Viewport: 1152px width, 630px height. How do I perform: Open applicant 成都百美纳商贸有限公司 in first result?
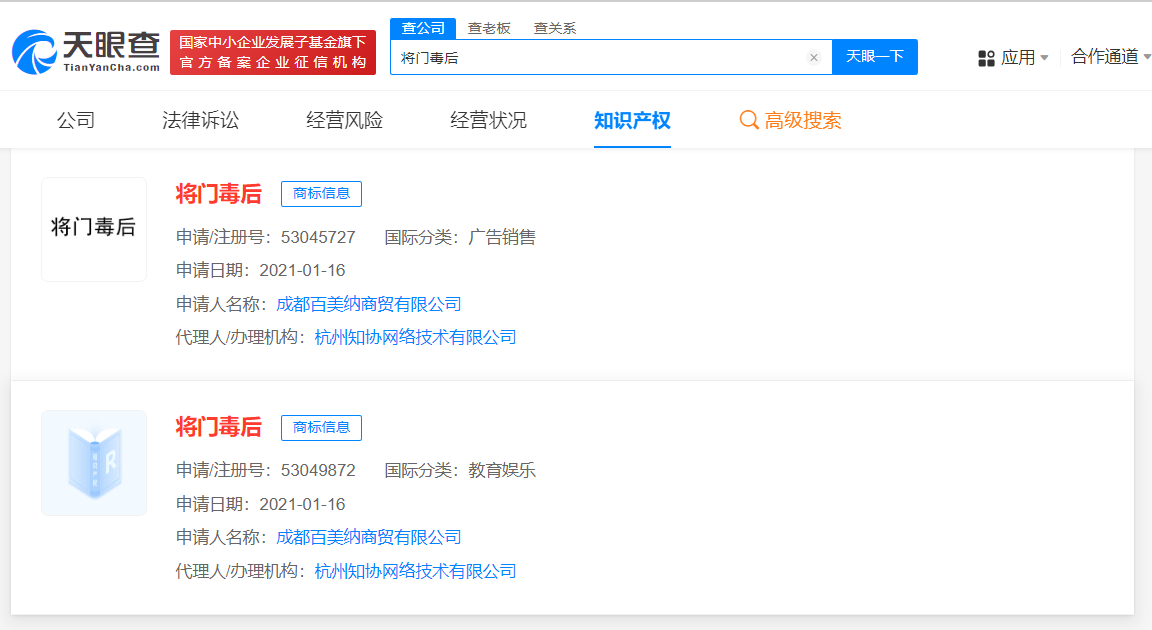[369, 304]
